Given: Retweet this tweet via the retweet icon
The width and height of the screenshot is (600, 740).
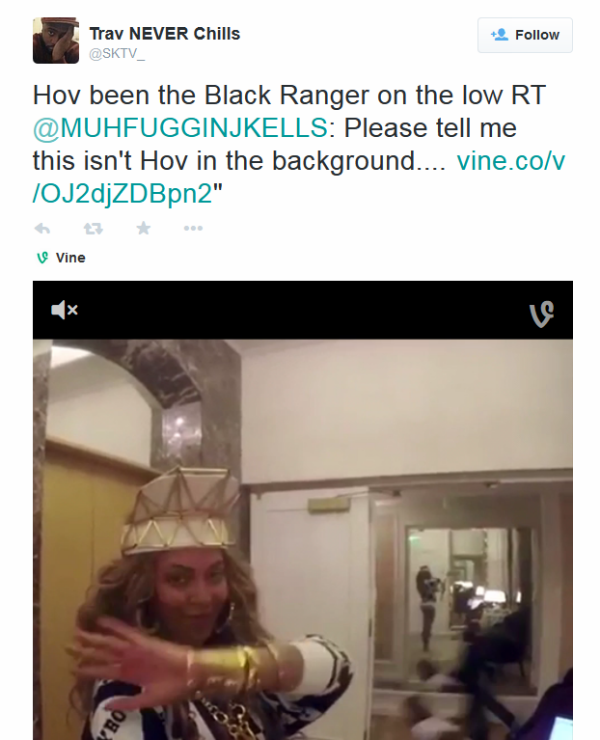Looking at the screenshot, I should coord(93,229).
